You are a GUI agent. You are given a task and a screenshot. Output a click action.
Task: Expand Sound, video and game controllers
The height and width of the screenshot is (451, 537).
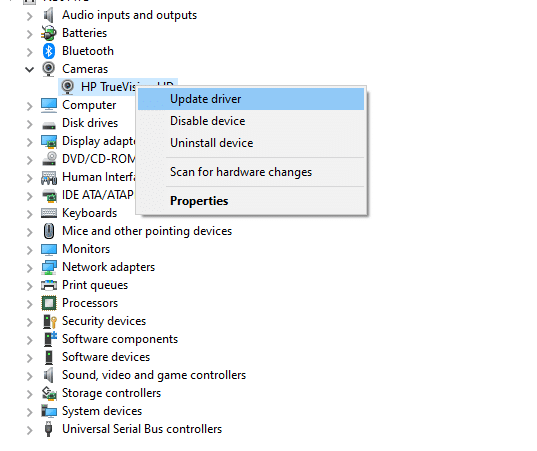(x=30, y=376)
